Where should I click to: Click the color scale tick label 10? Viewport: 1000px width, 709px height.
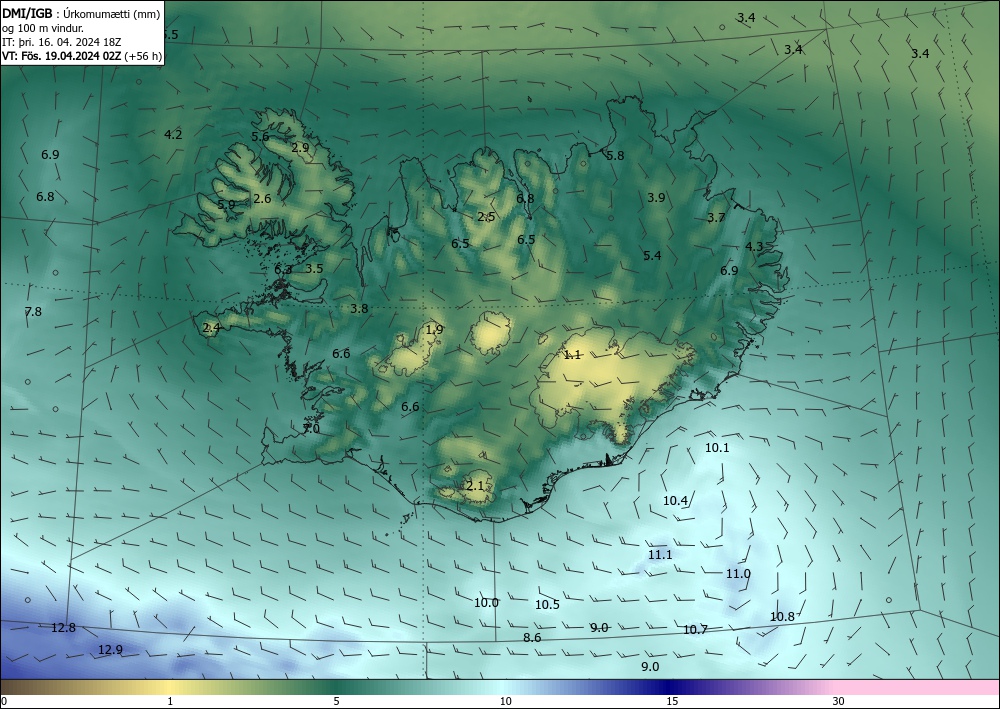coord(505,702)
